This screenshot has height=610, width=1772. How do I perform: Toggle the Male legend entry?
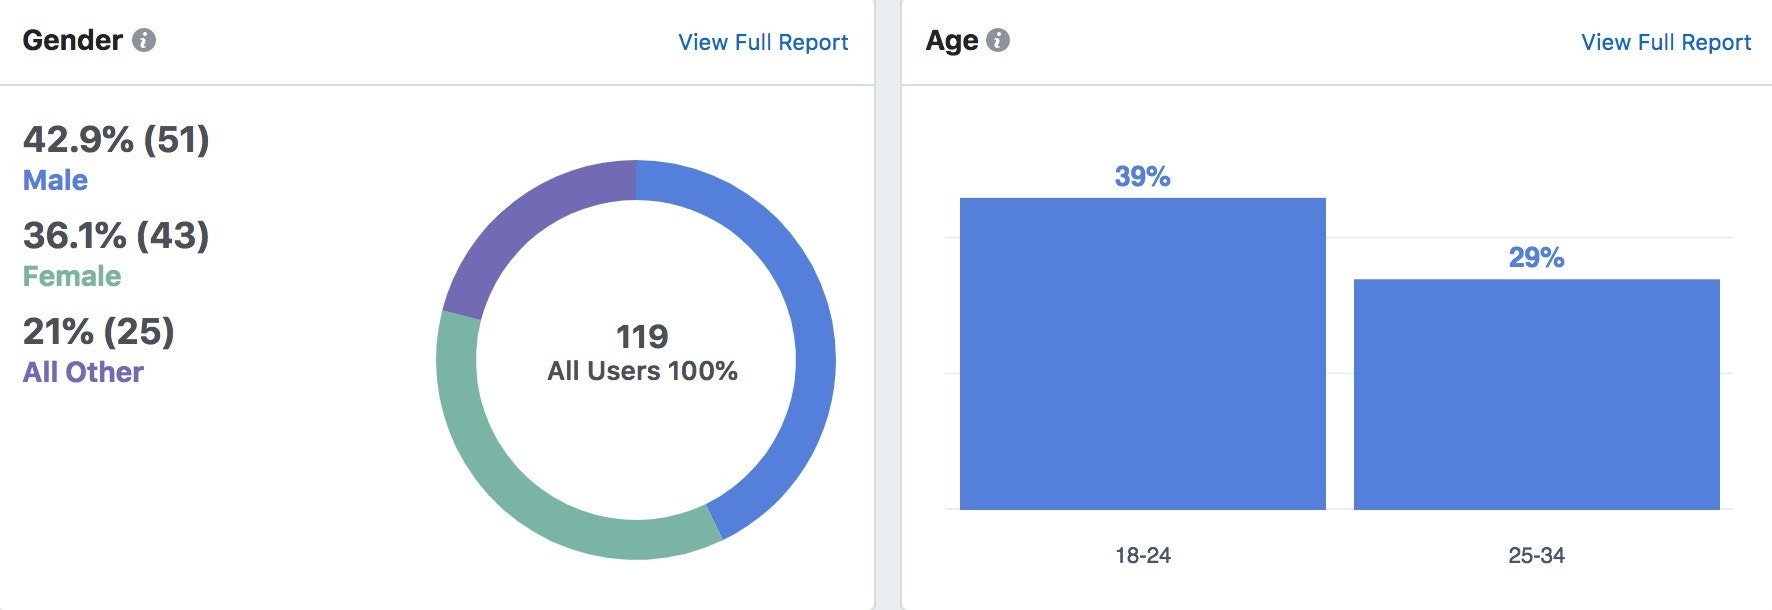click(56, 180)
